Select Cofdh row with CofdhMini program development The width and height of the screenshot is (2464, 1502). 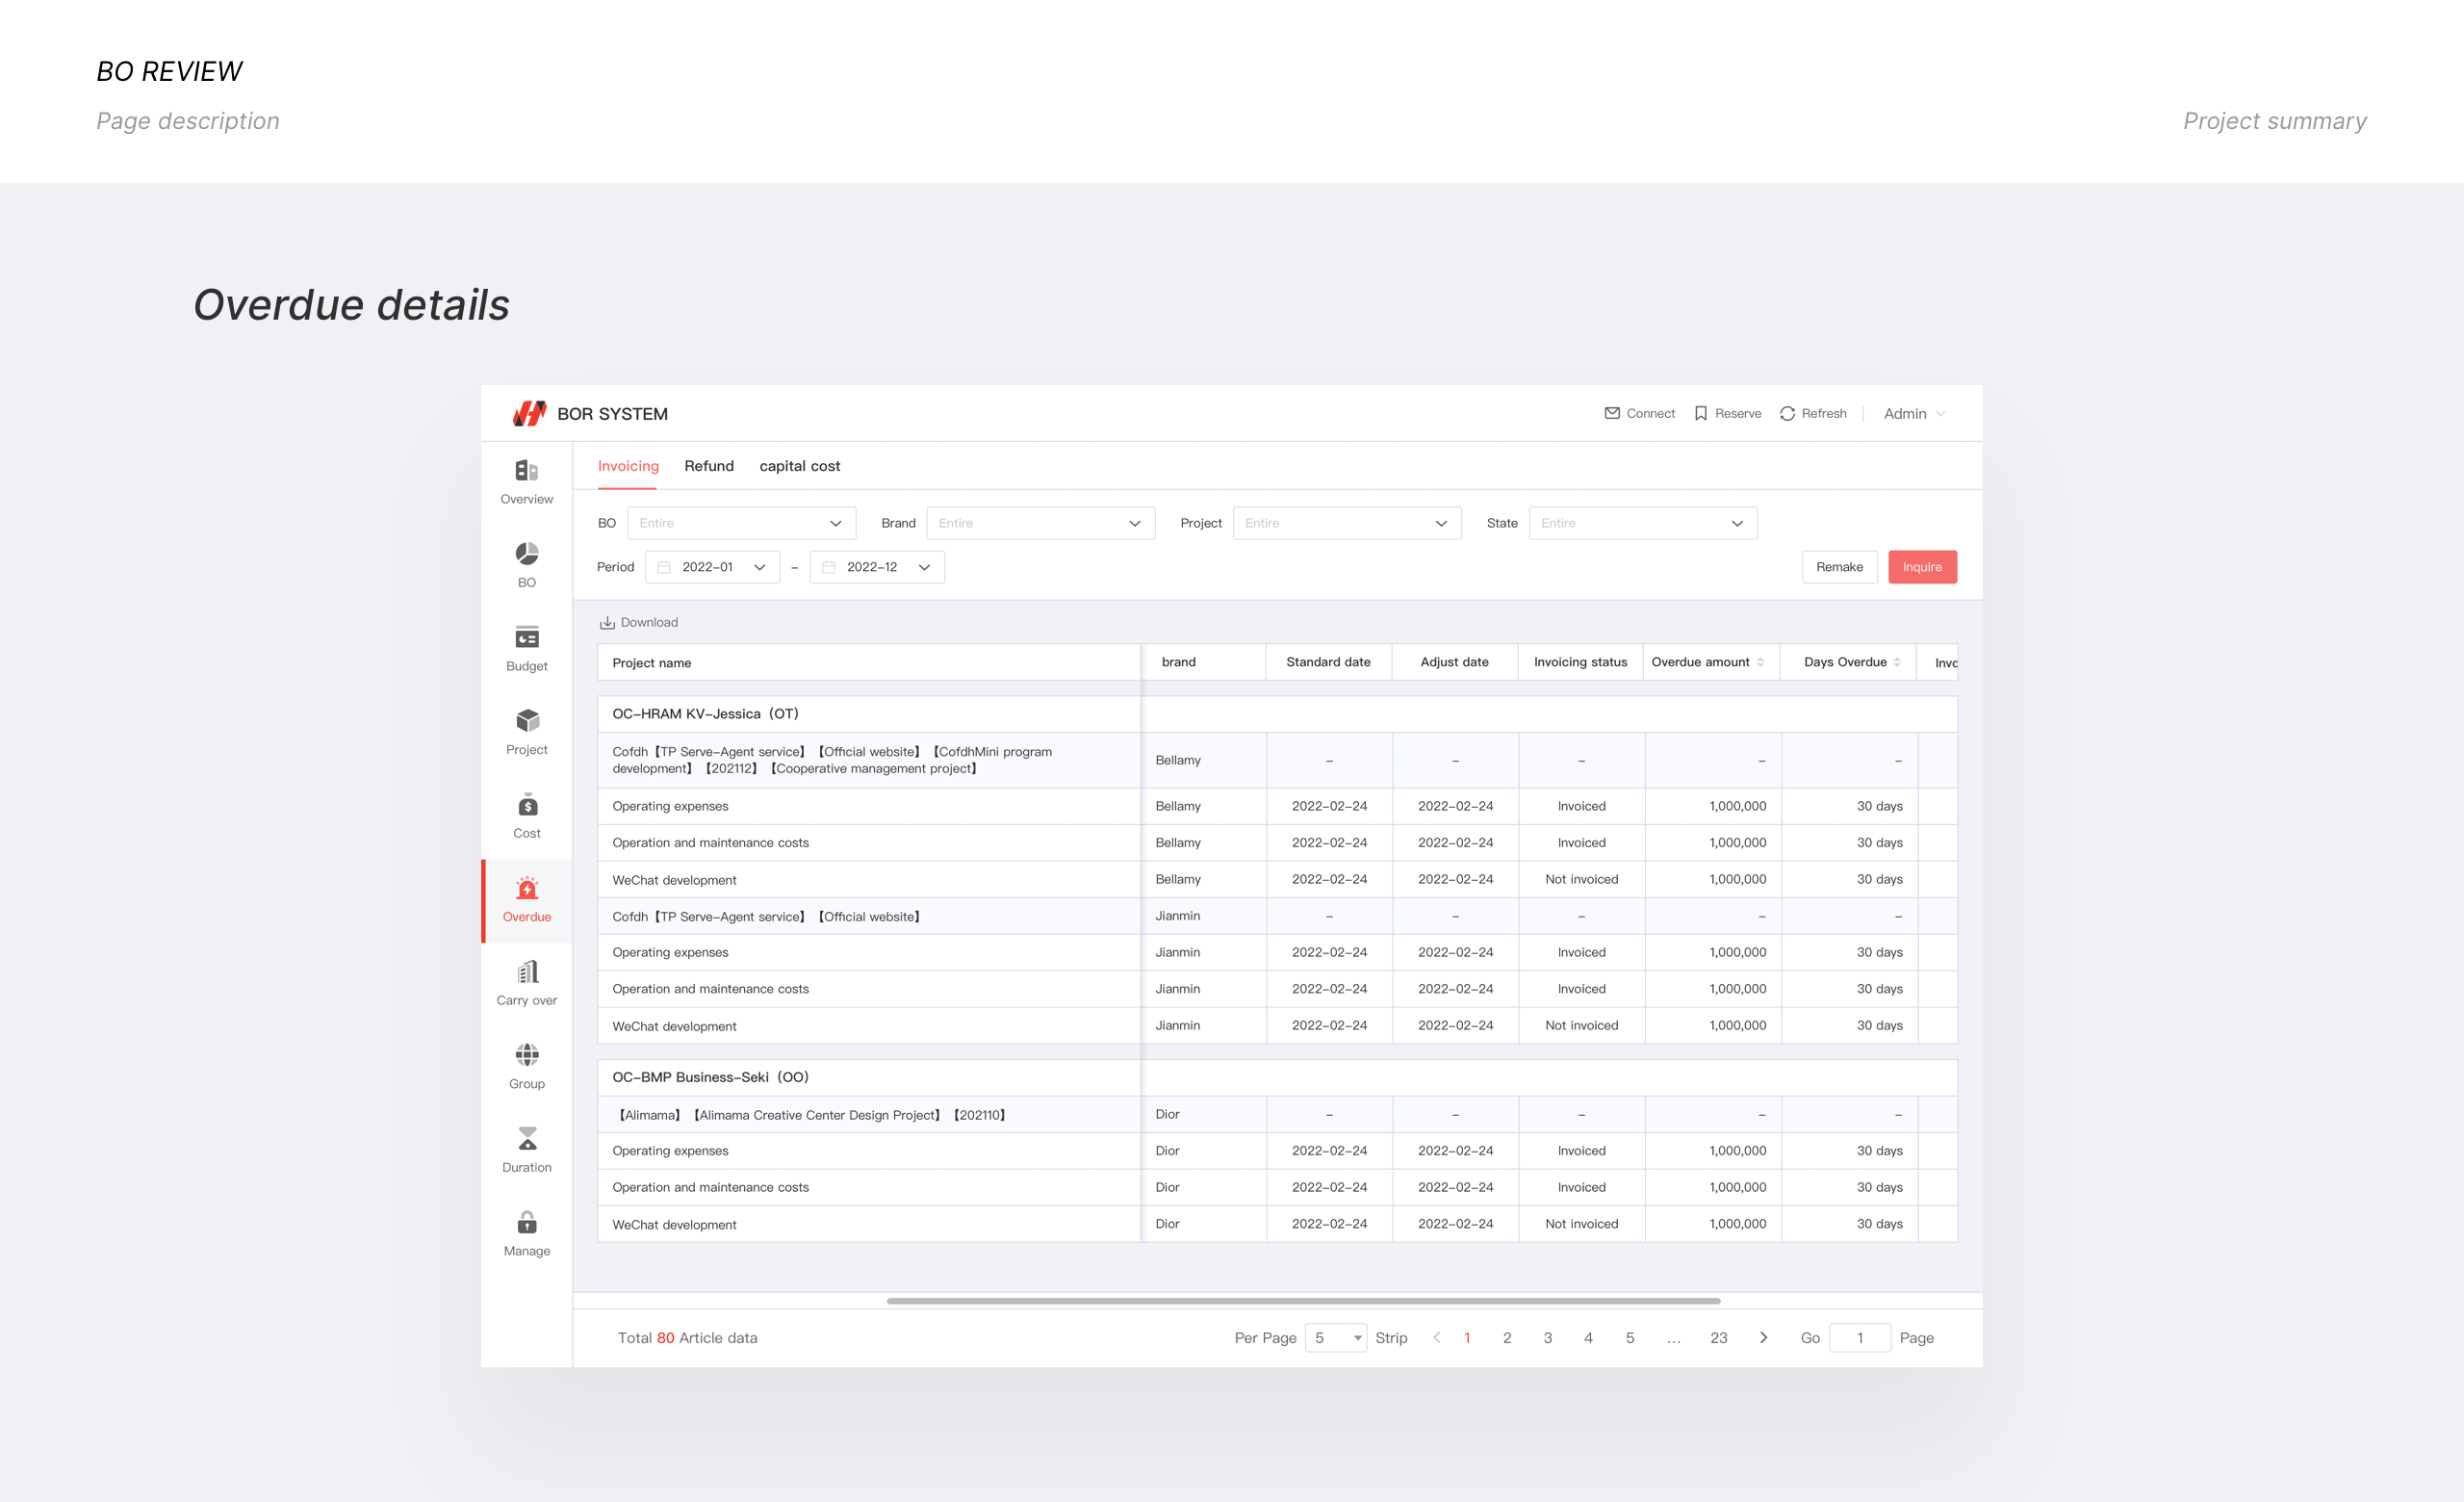coord(1277,760)
